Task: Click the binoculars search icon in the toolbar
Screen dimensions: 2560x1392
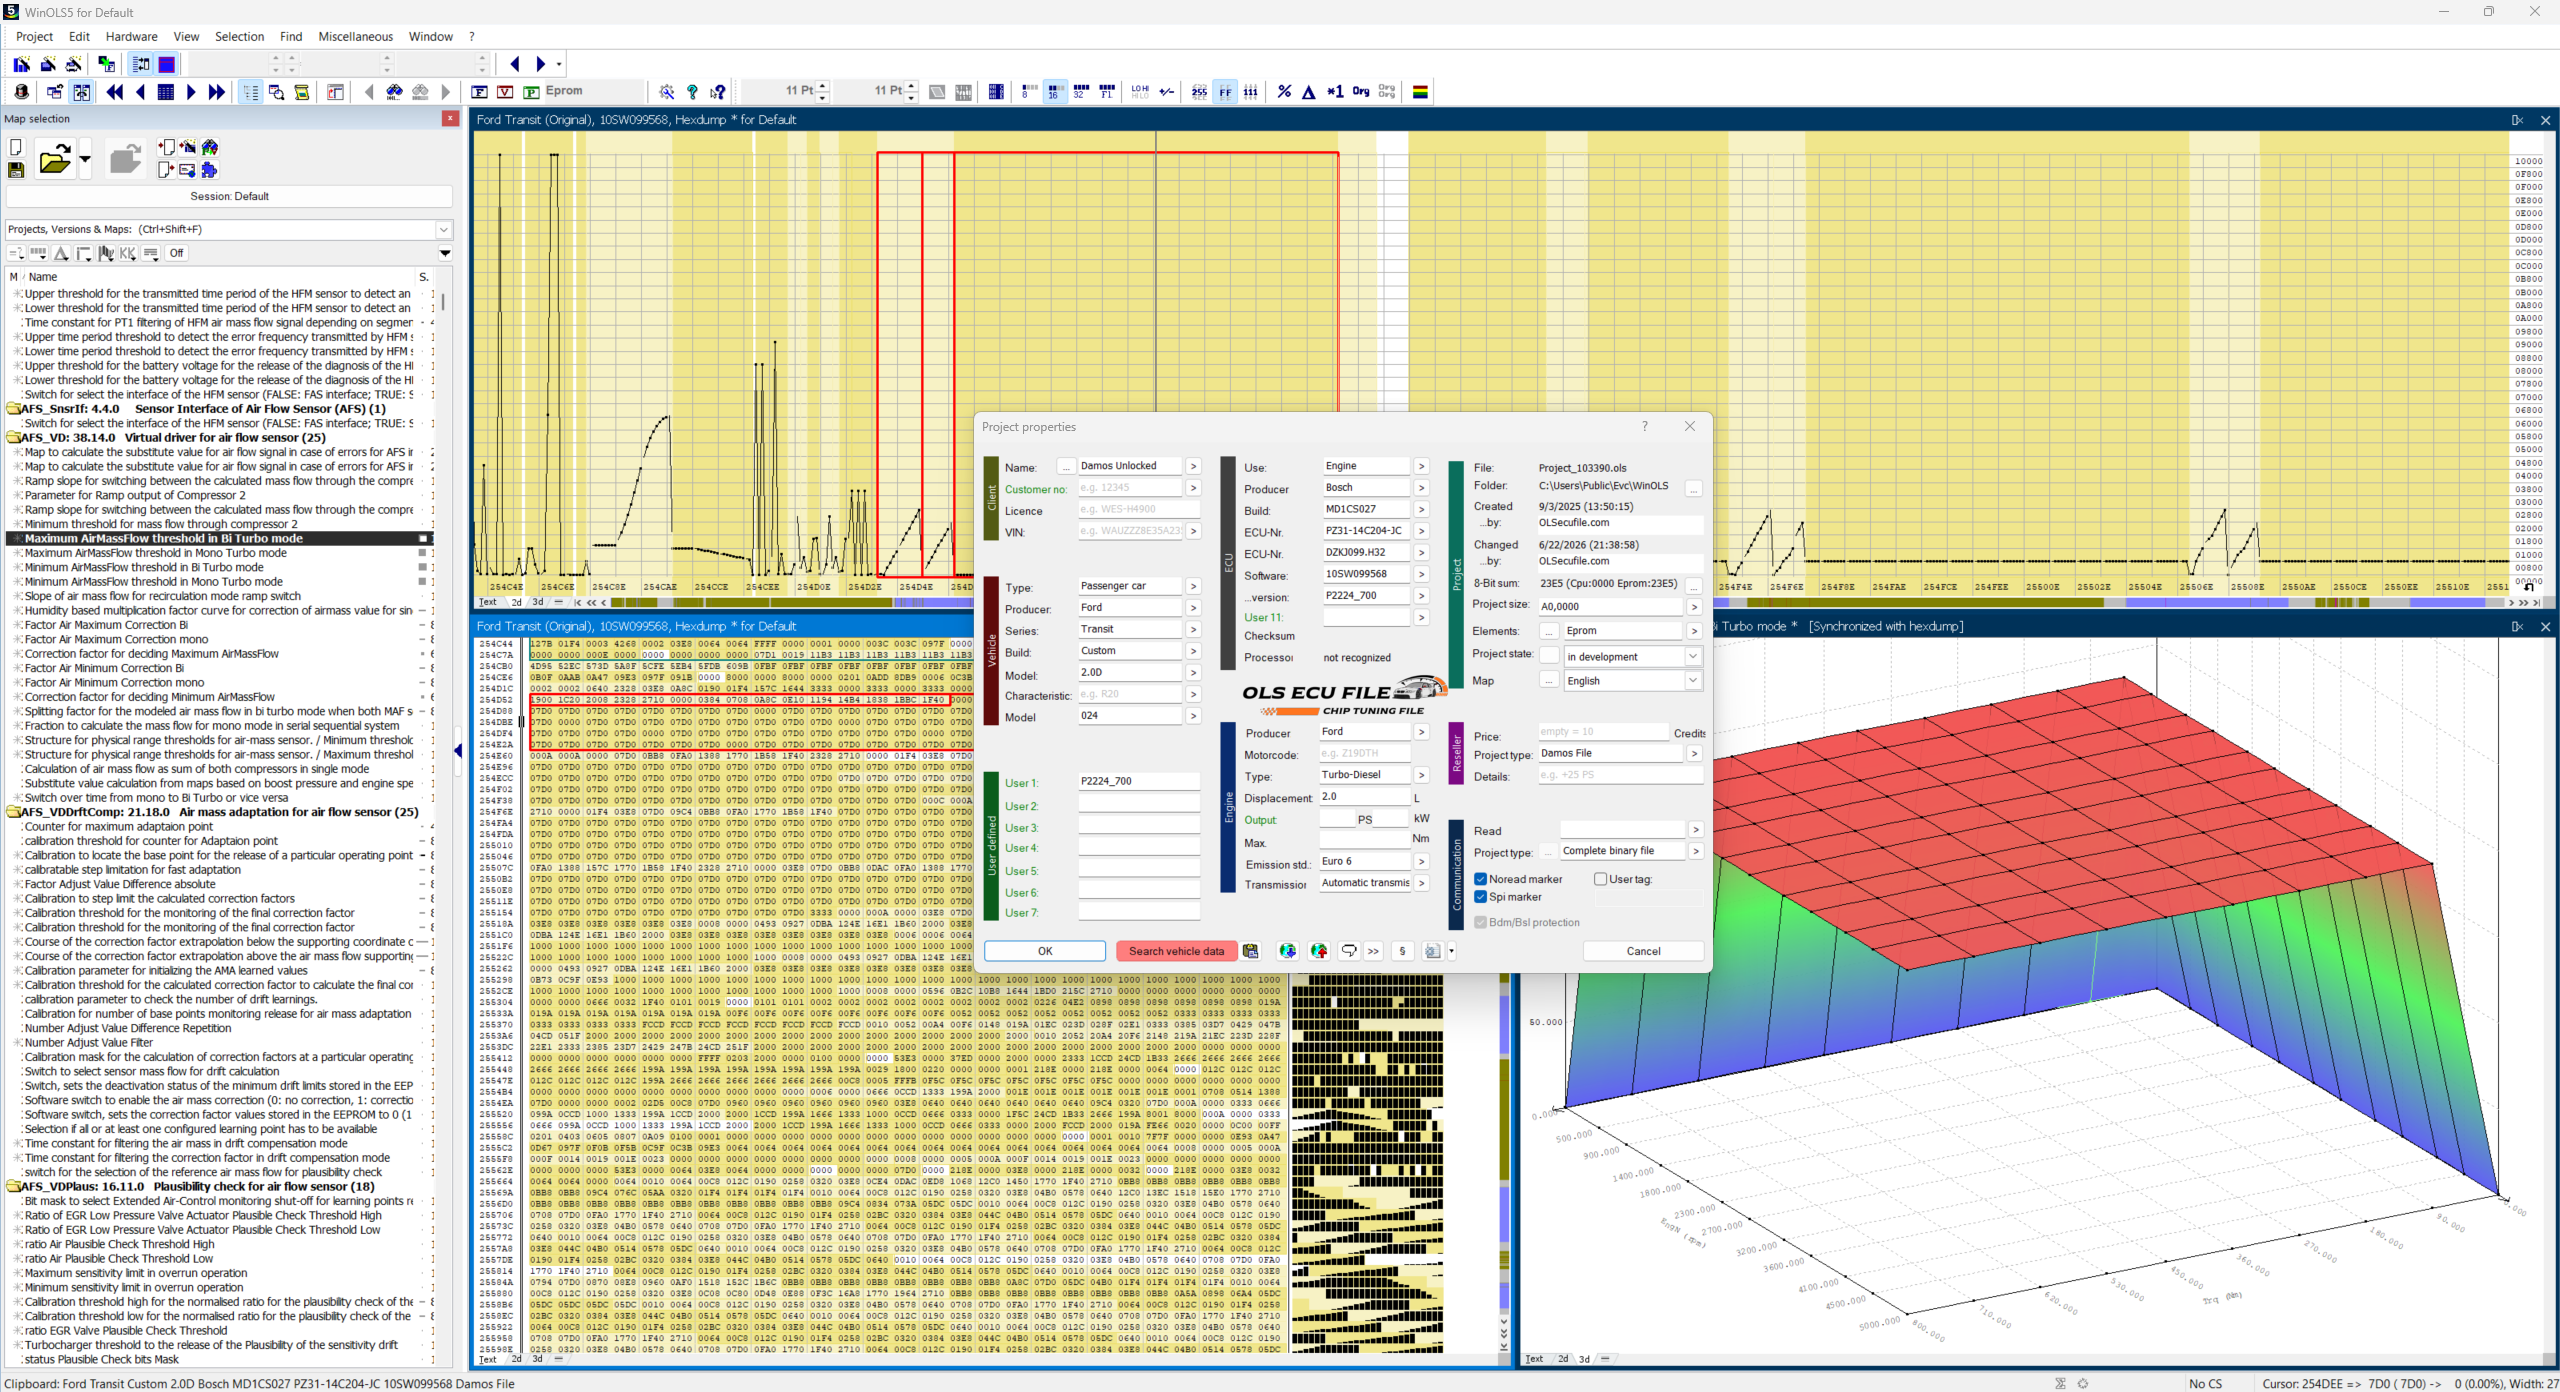Action: [394, 92]
